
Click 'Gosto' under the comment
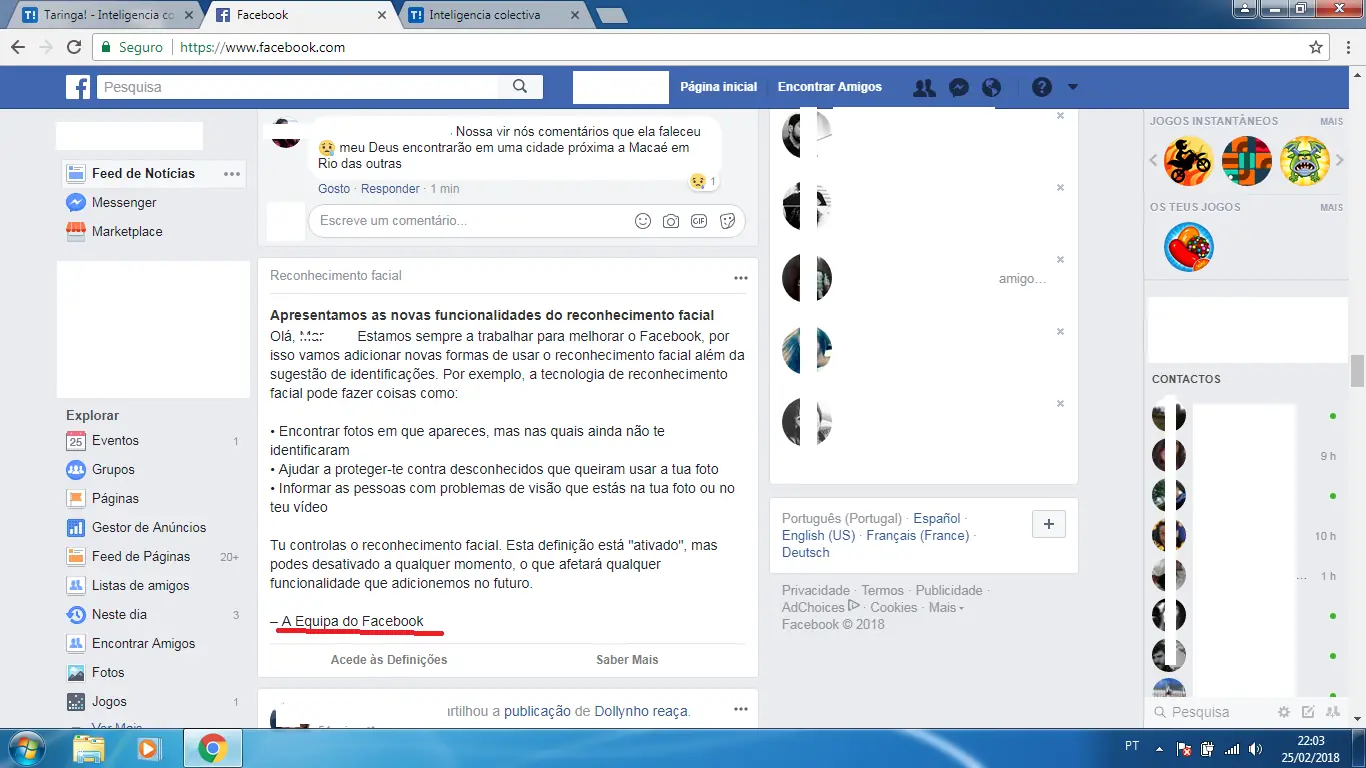(x=334, y=189)
